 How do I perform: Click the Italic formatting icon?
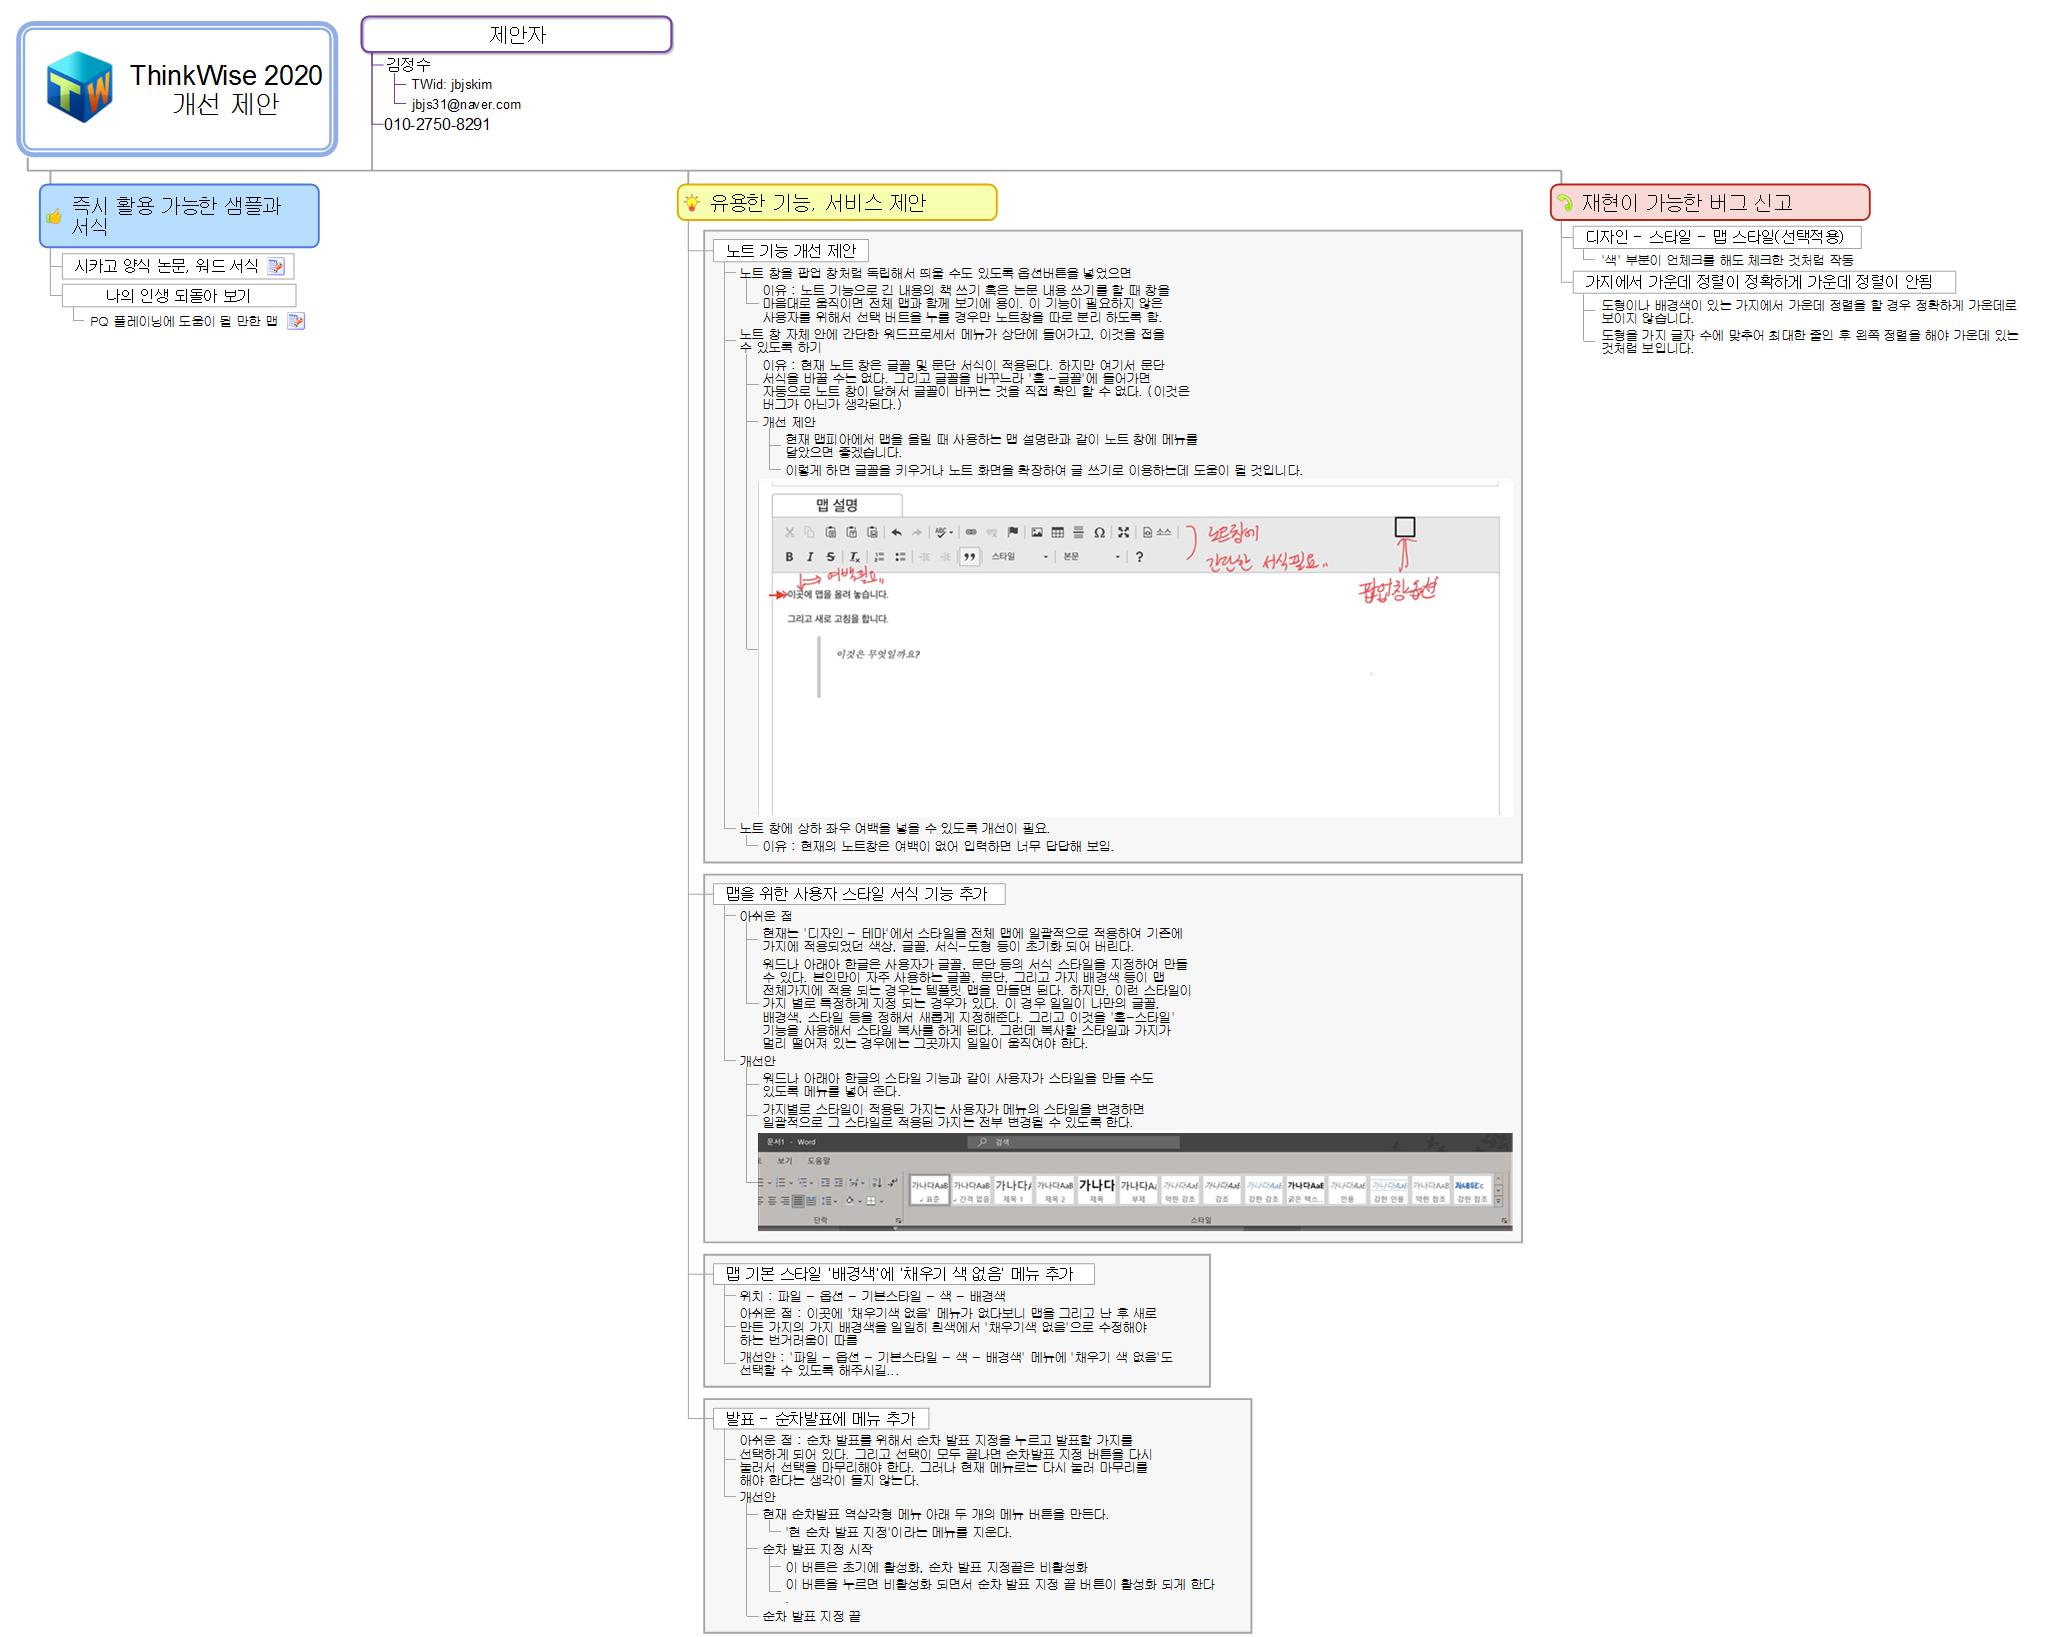[810, 557]
